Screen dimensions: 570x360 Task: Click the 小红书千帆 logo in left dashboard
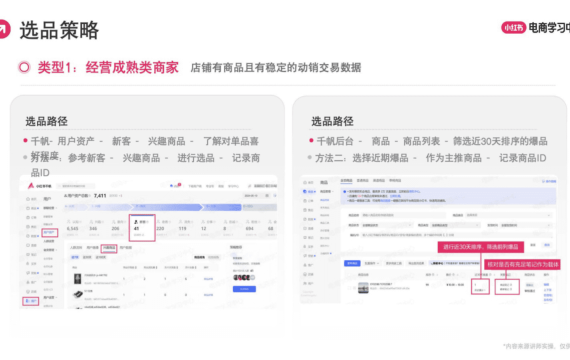point(40,186)
